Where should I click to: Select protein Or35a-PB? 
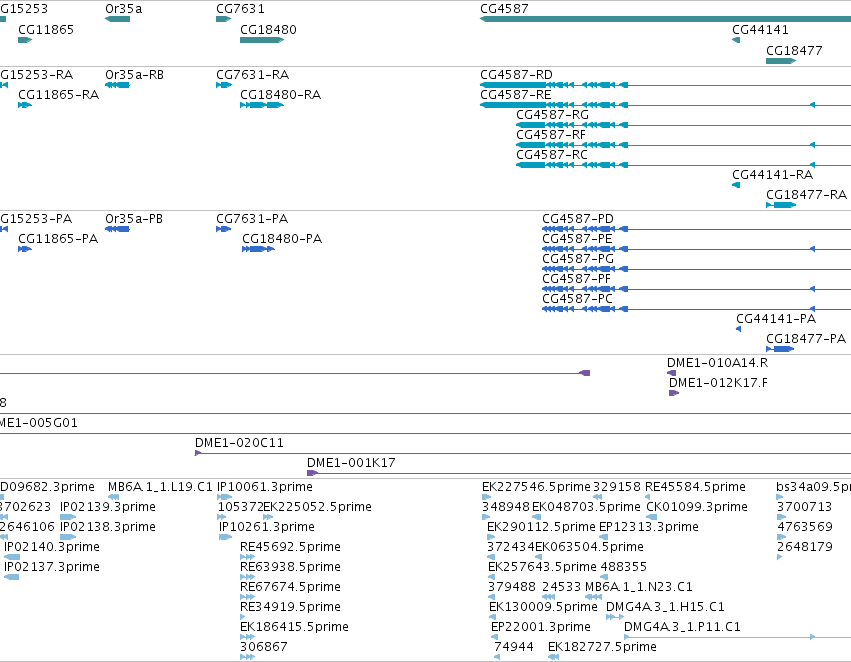tap(117, 229)
